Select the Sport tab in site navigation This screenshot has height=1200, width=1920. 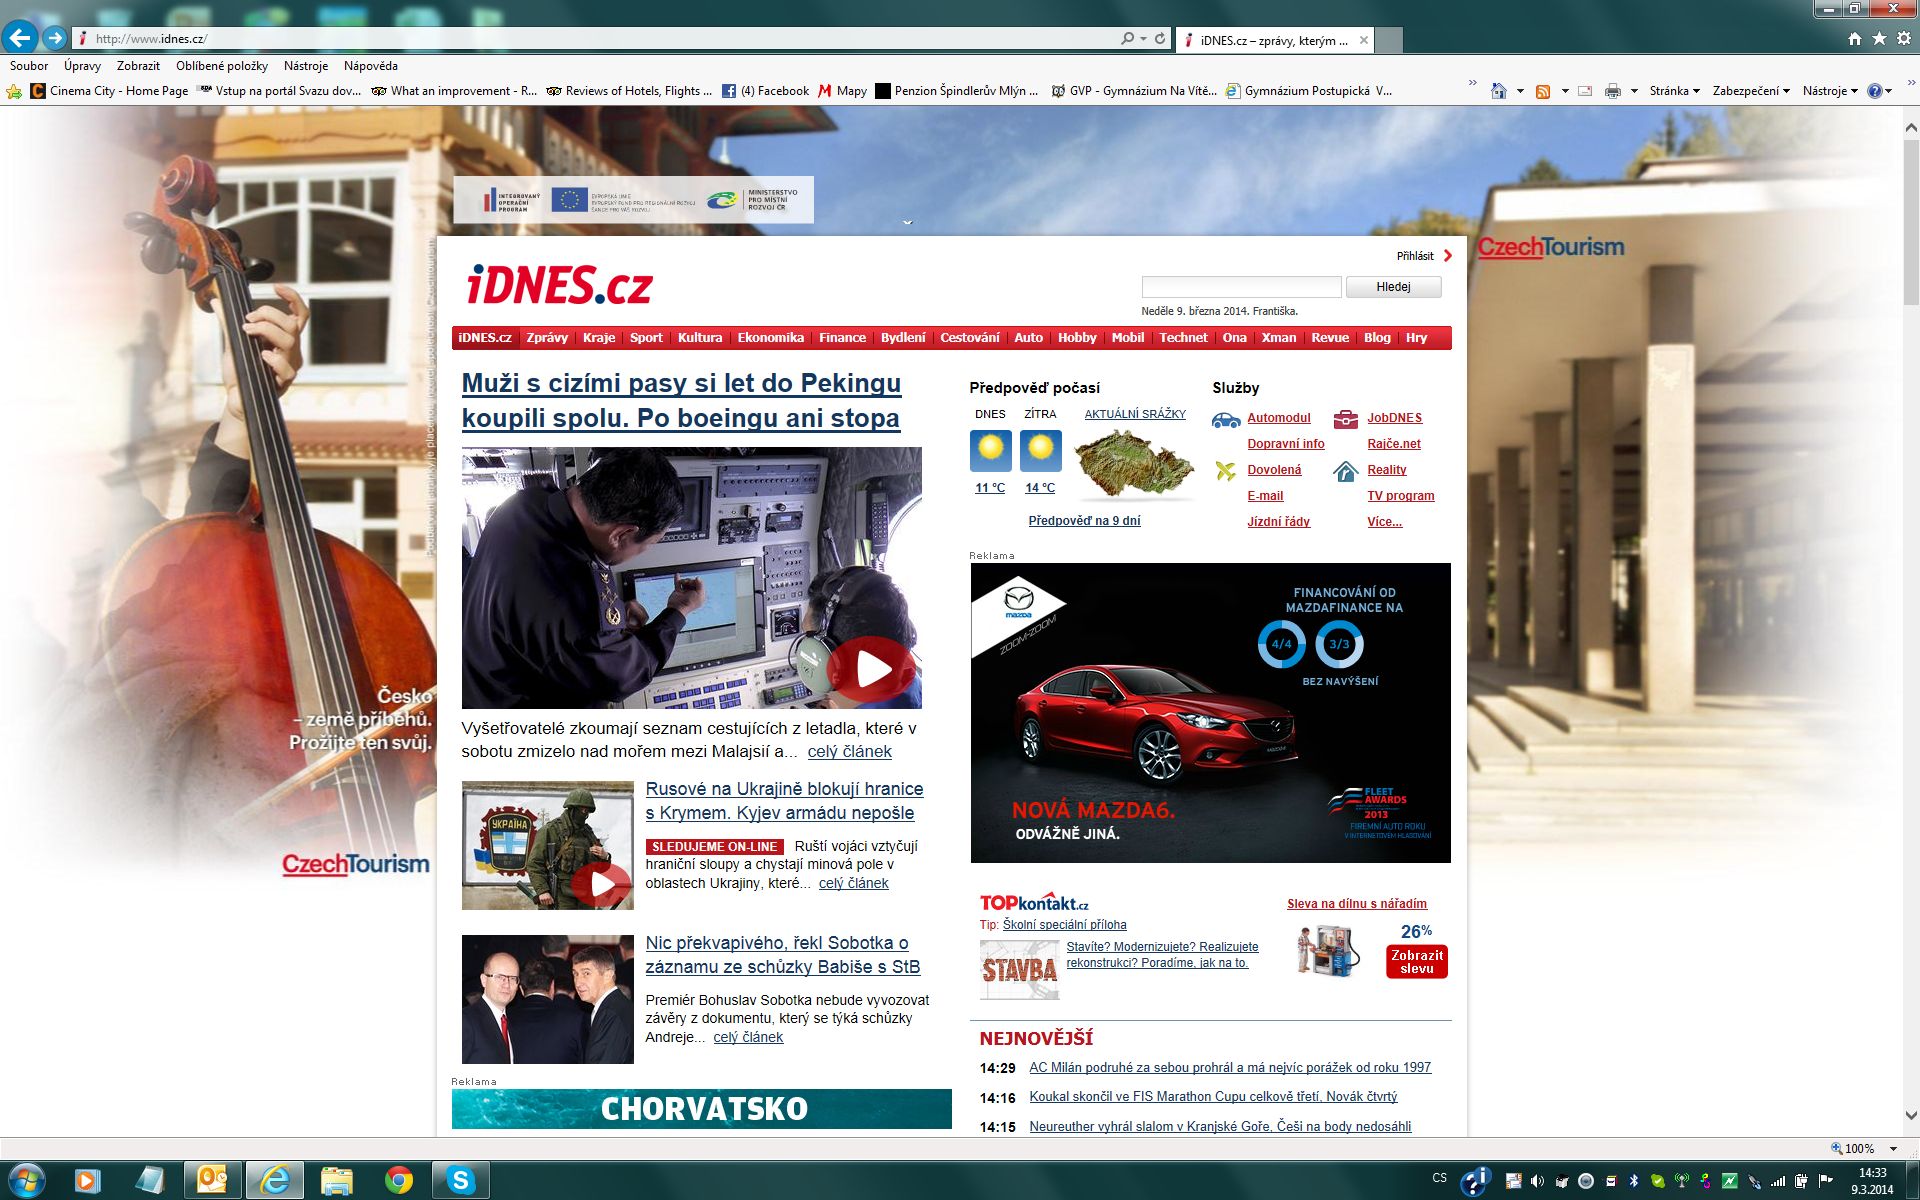(x=646, y=338)
